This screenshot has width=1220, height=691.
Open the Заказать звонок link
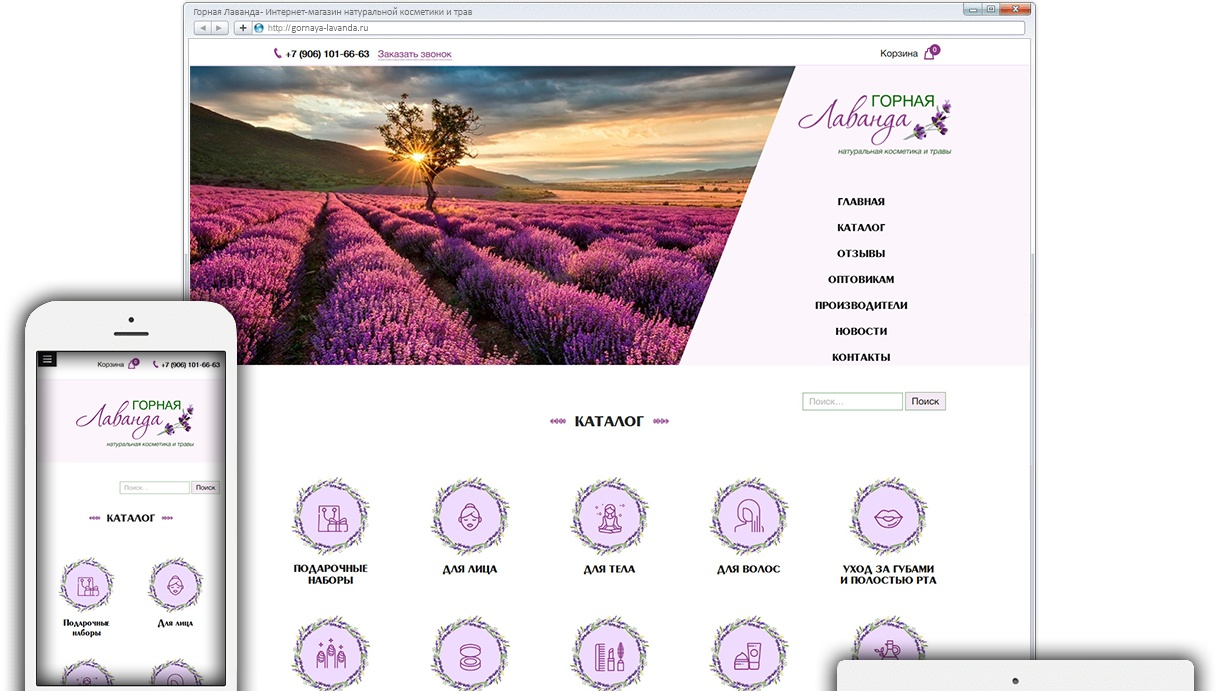pos(414,54)
